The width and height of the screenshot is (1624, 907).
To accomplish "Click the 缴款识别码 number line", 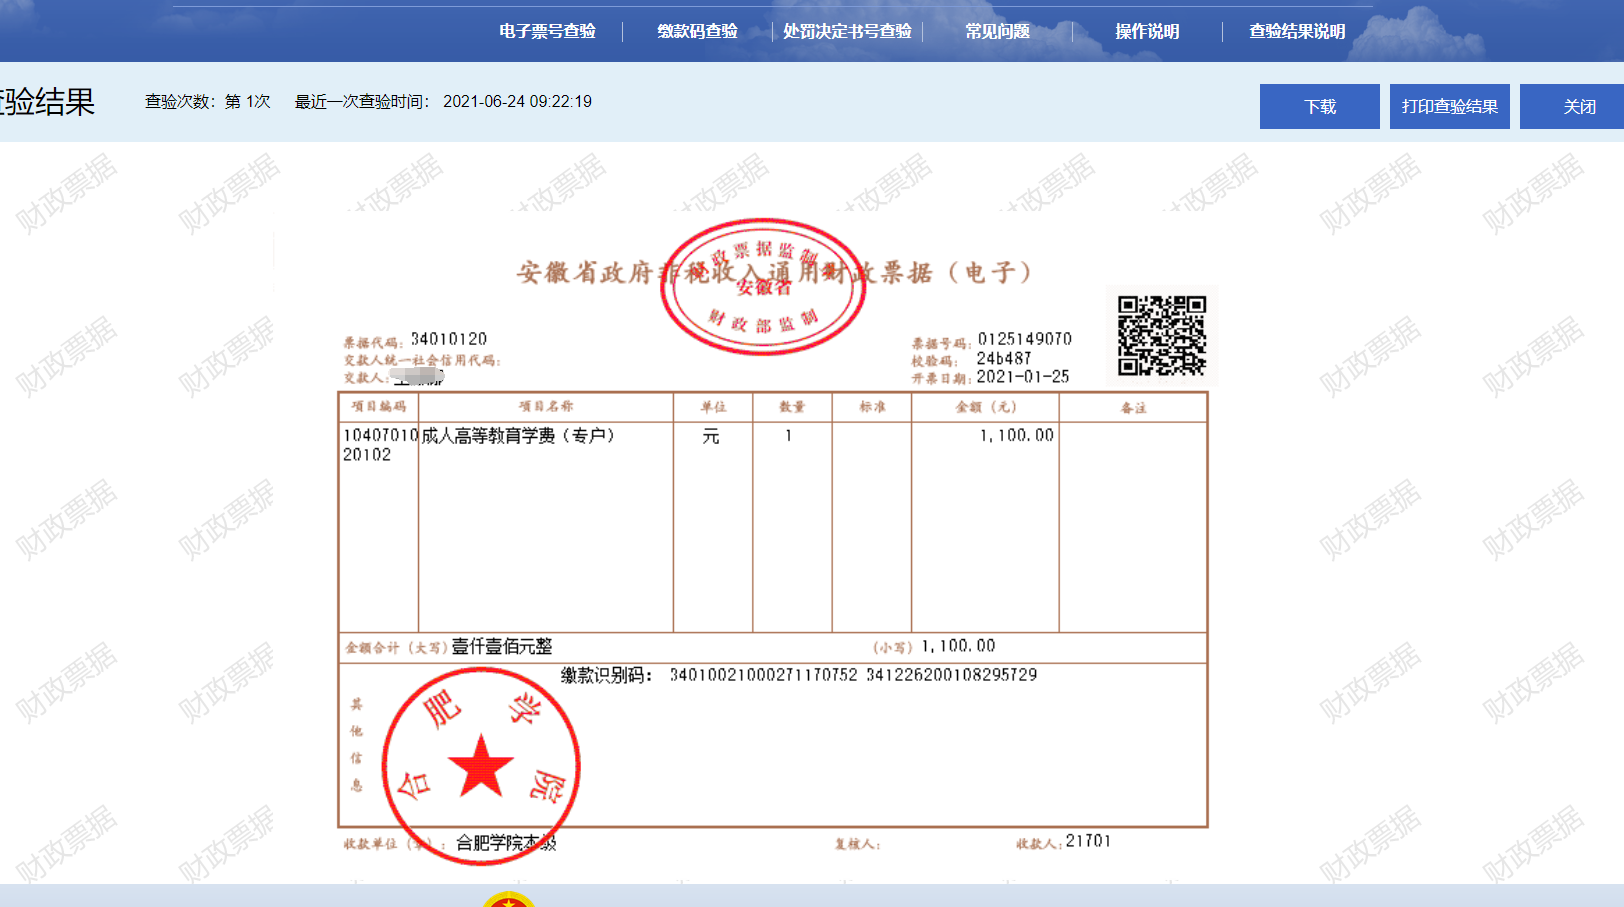I will pos(853,675).
